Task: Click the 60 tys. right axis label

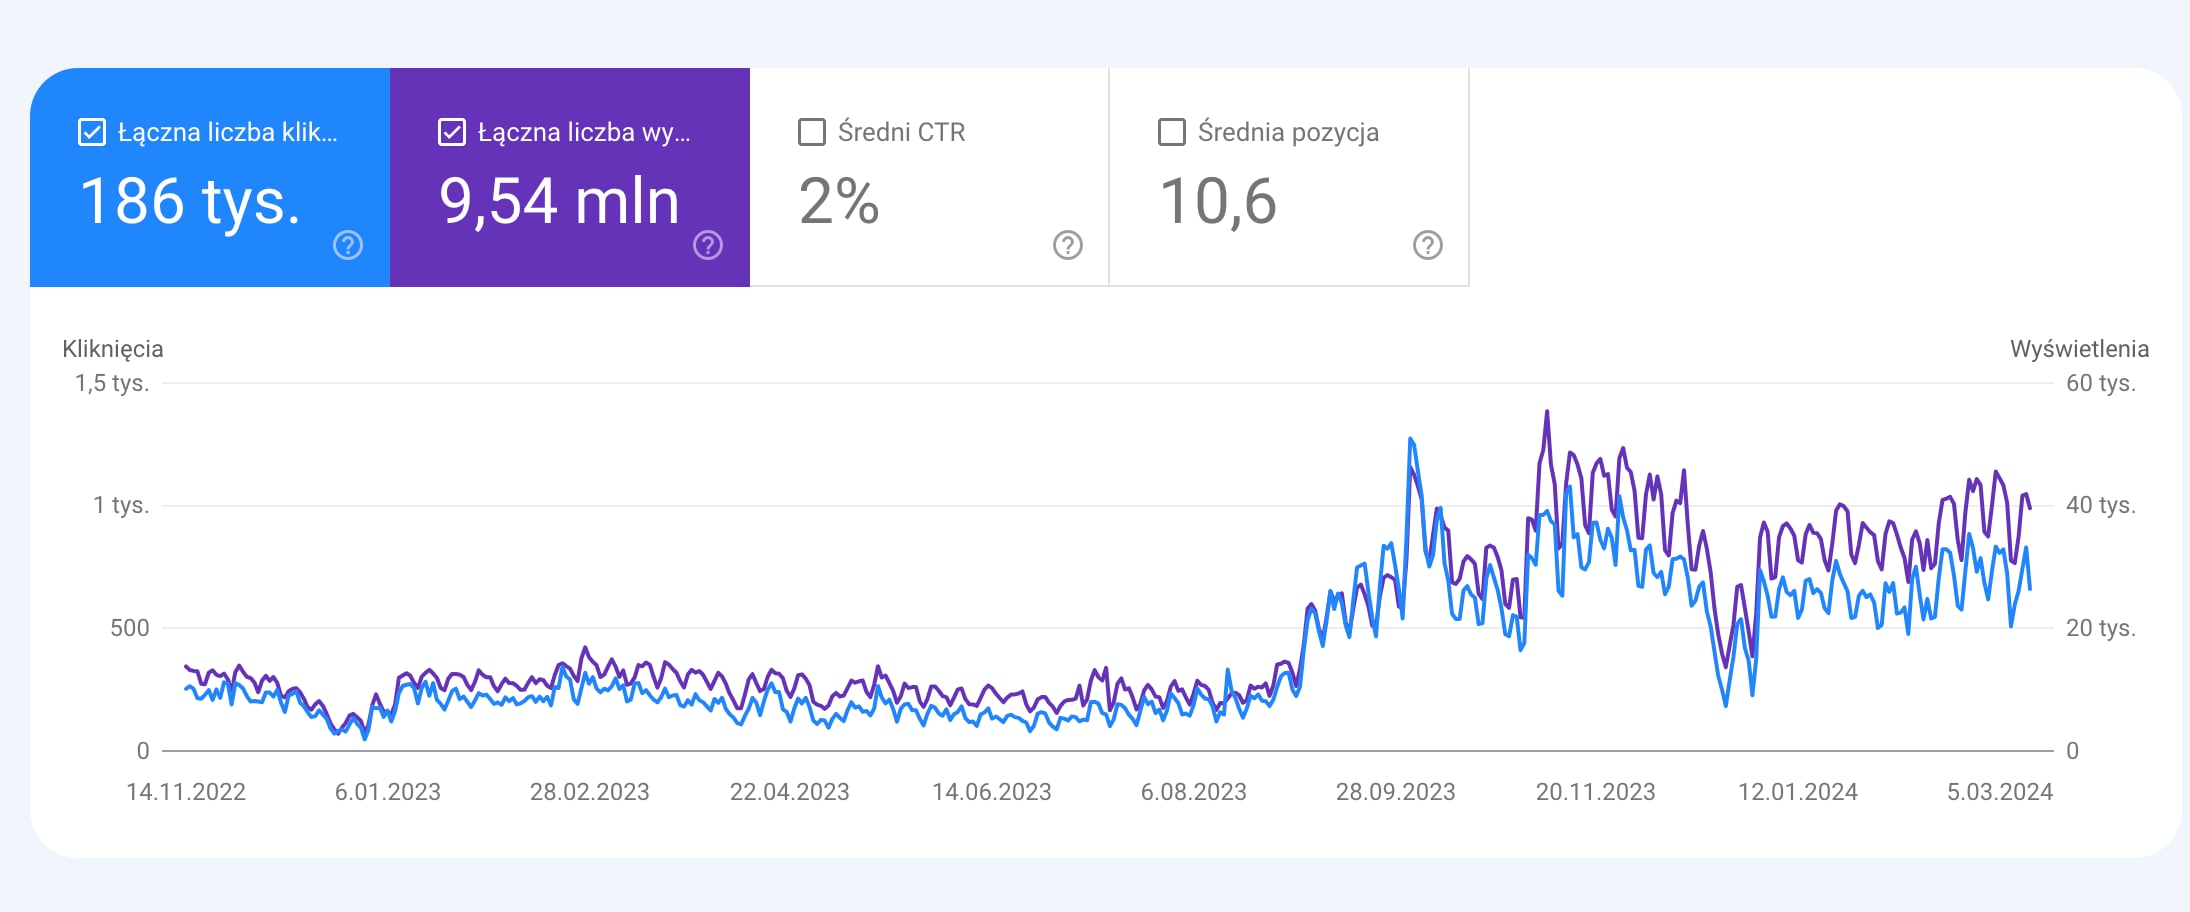Action: point(2100,383)
